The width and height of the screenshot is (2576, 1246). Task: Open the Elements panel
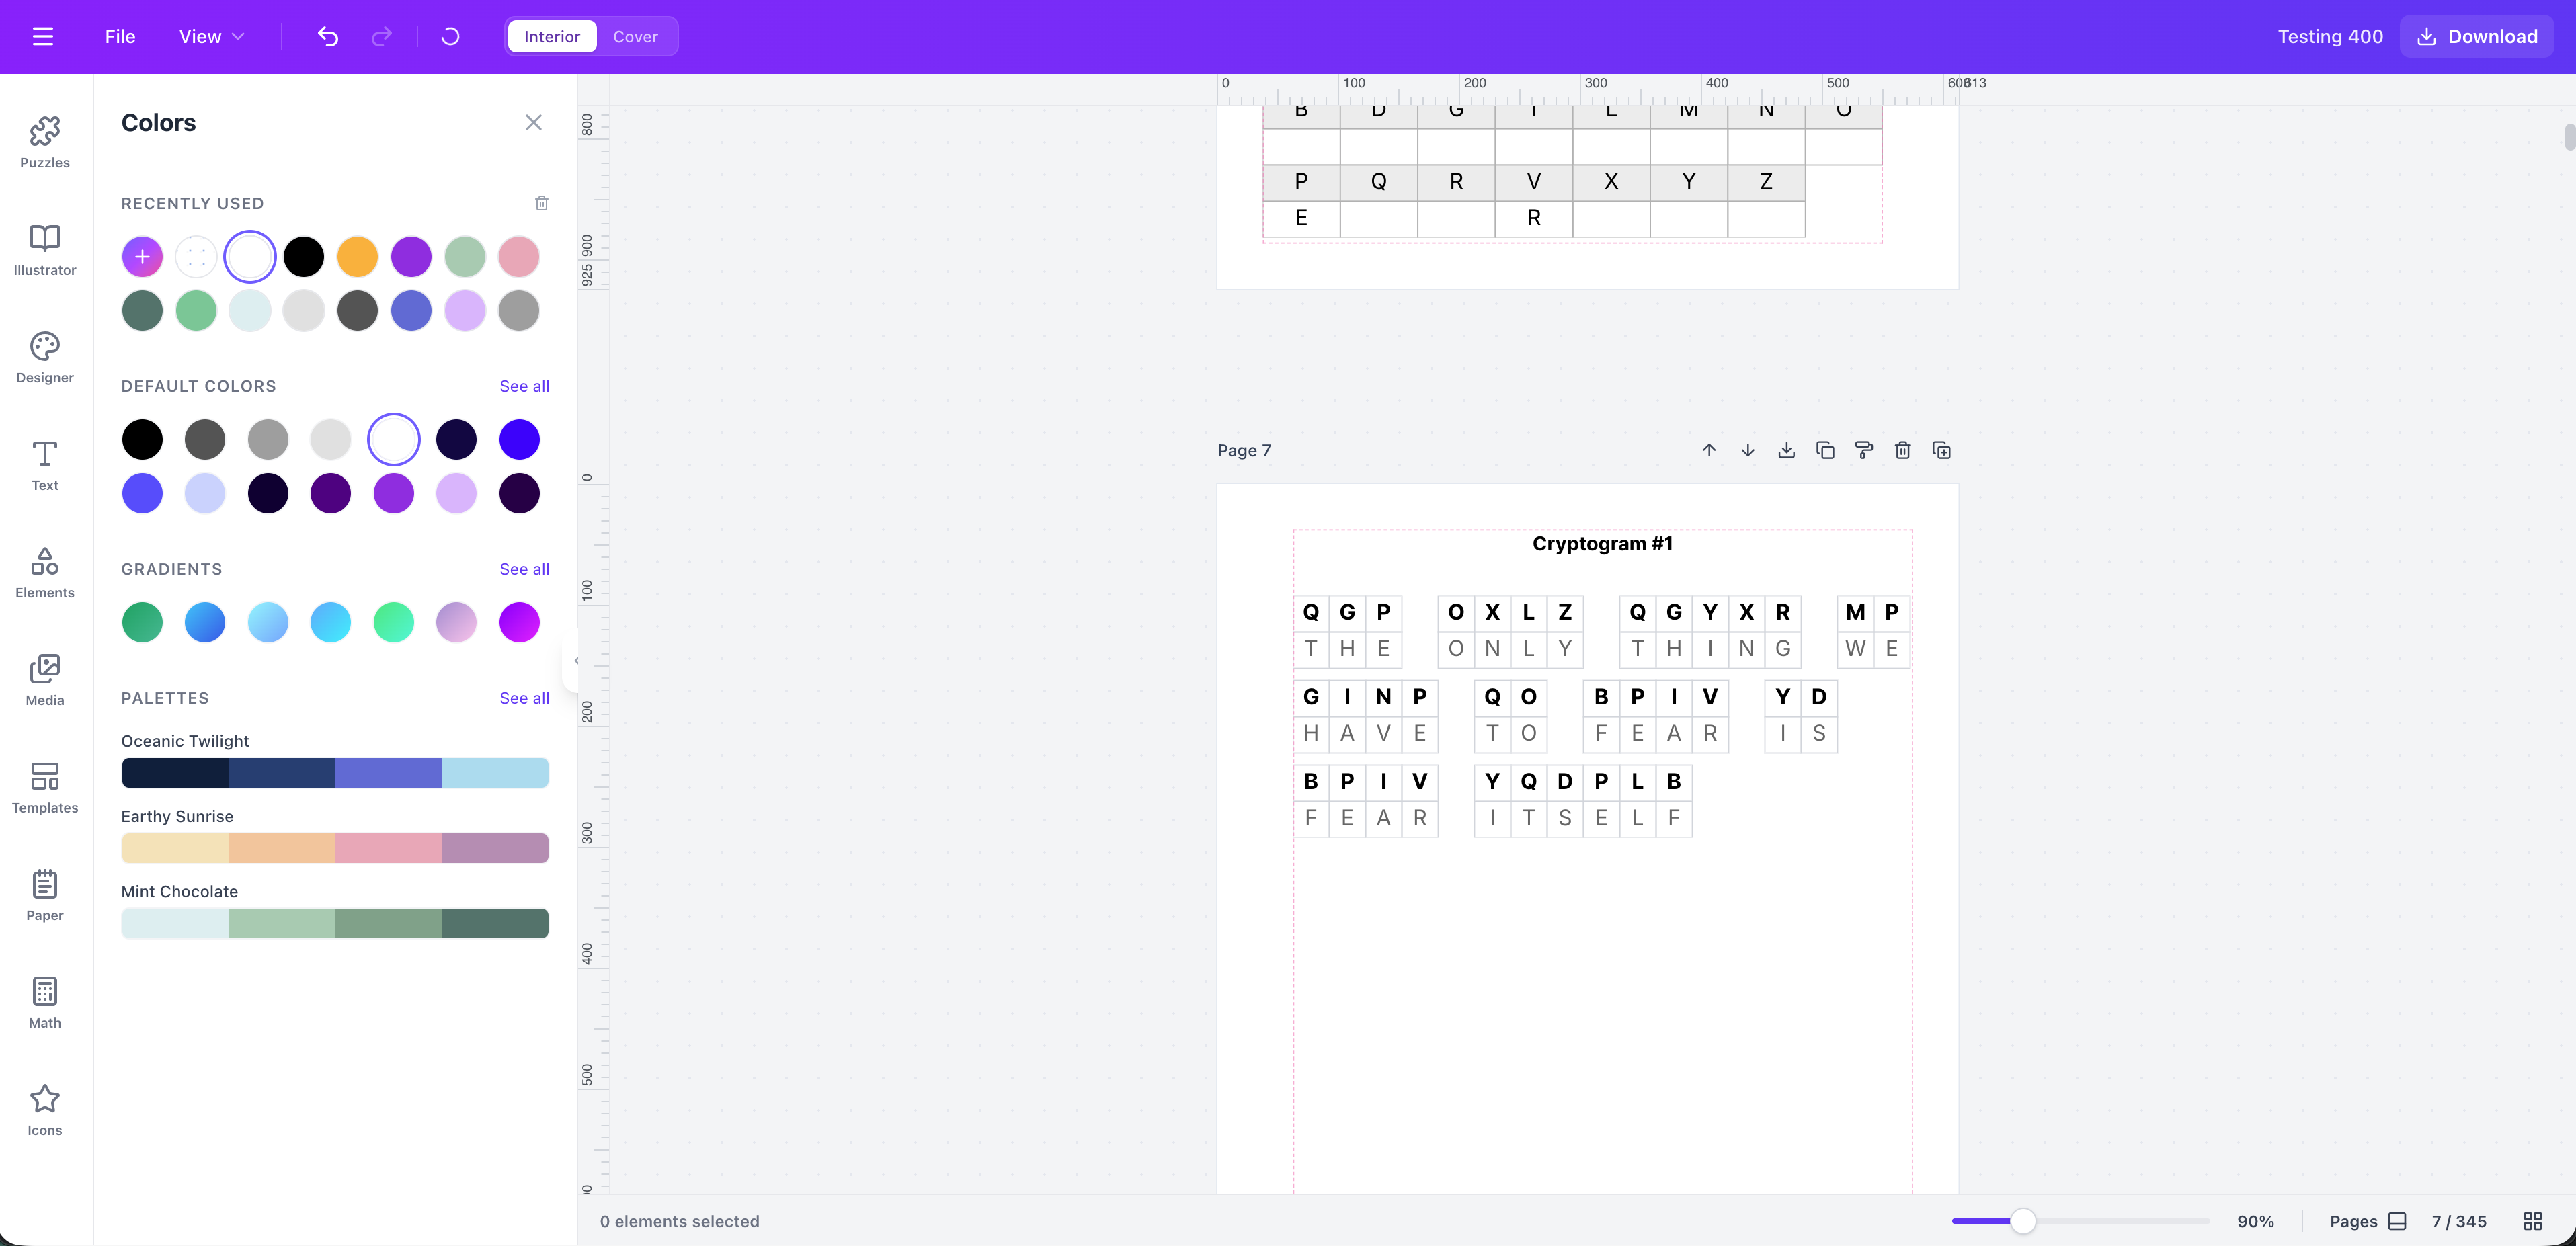coord(44,573)
